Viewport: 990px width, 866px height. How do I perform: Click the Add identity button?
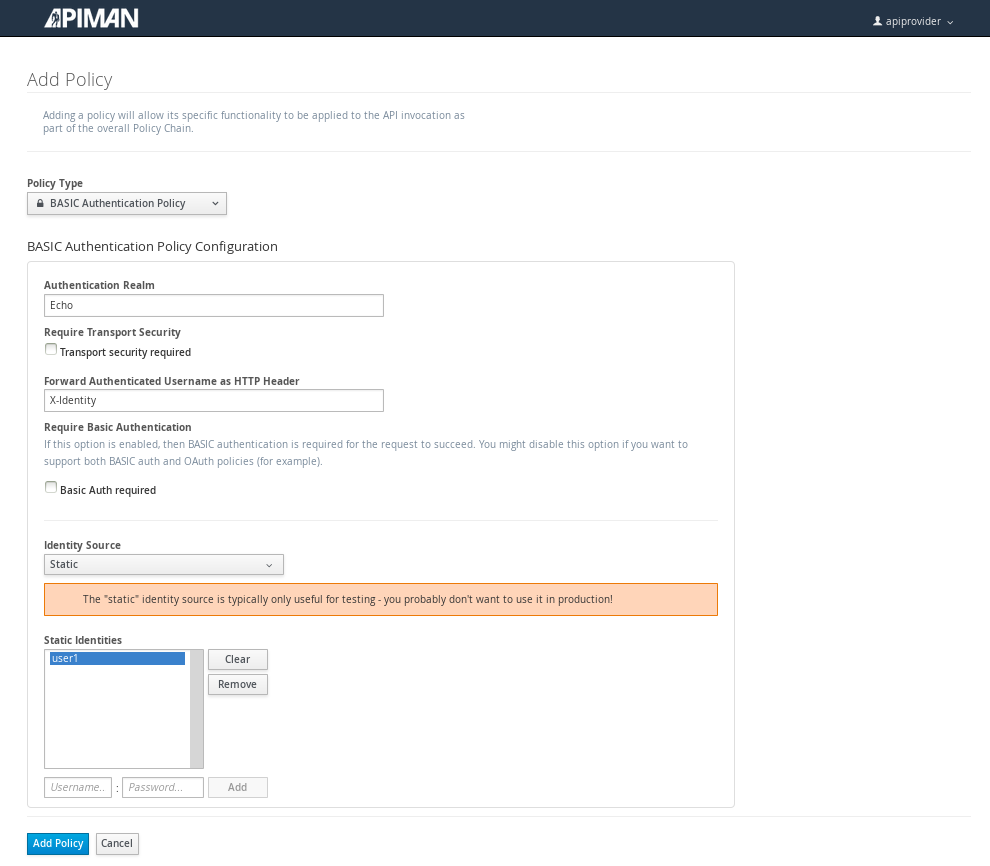[237, 787]
